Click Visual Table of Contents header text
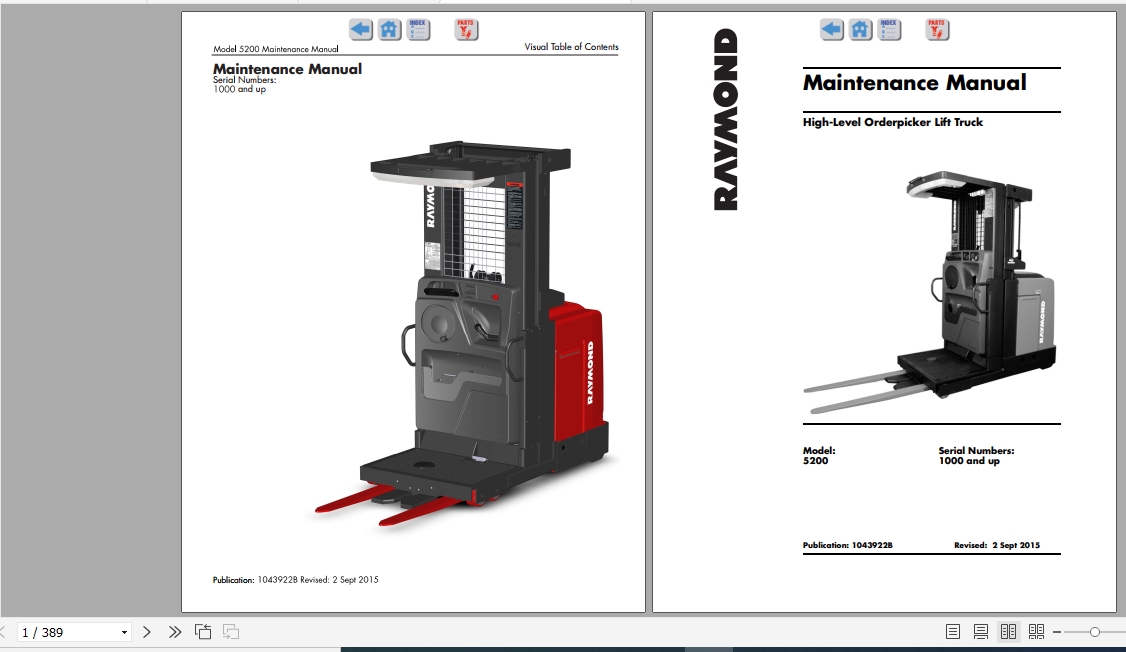The height and width of the screenshot is (652, 1126). point(571,47)
